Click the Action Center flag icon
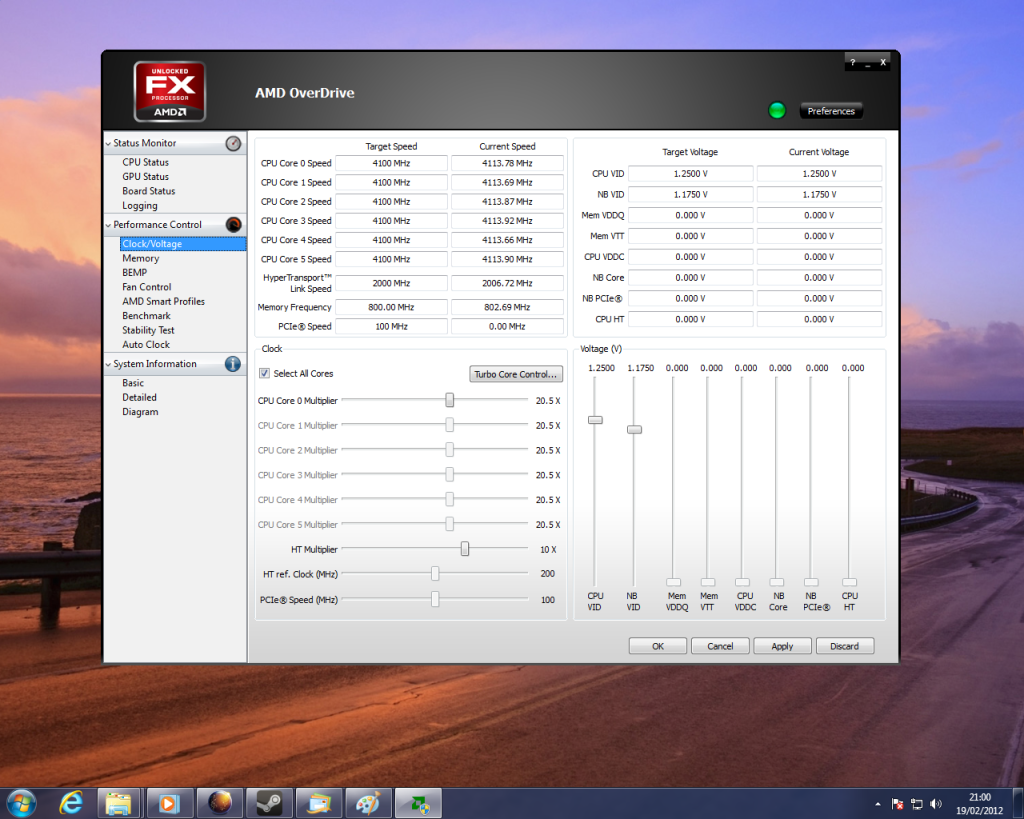Image resolution: width=1024 pixels, height=819 pixels. 897,804
